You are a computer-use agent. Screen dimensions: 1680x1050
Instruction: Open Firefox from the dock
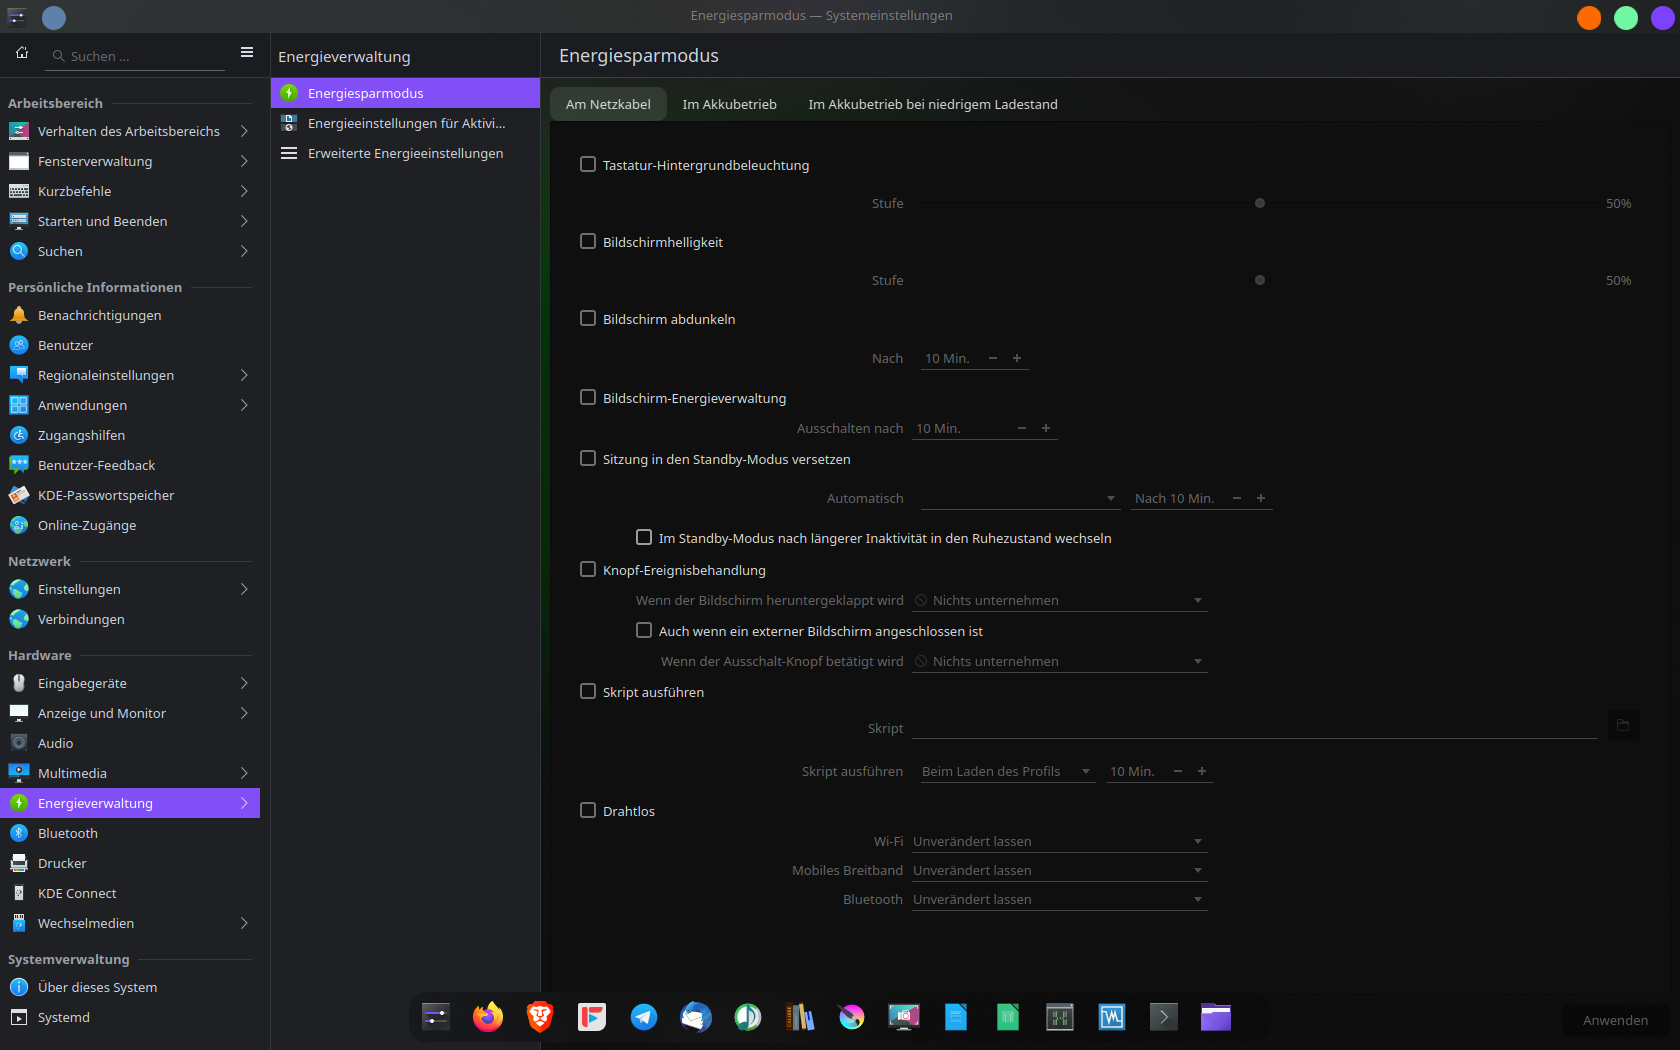[x=487, y=1017]
